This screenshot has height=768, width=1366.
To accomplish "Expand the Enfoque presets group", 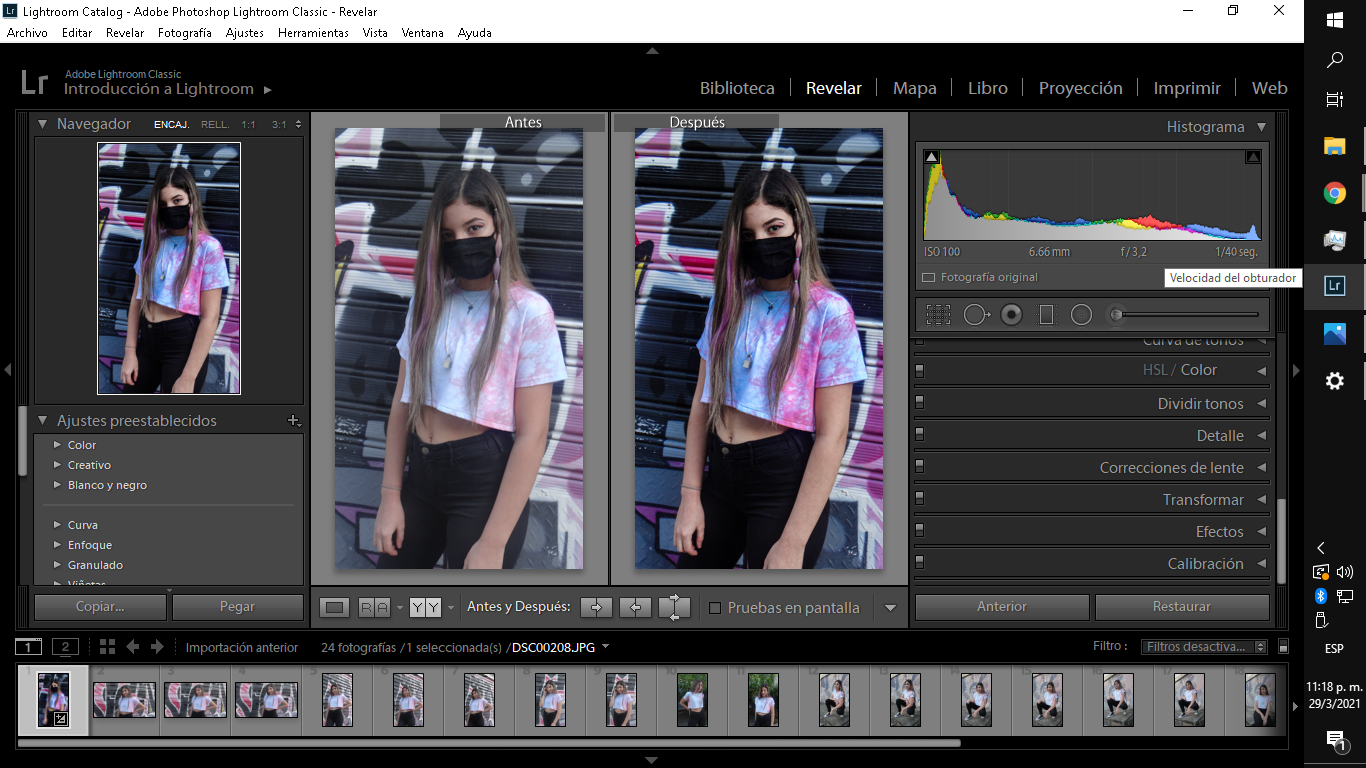I will click(57, 545).
